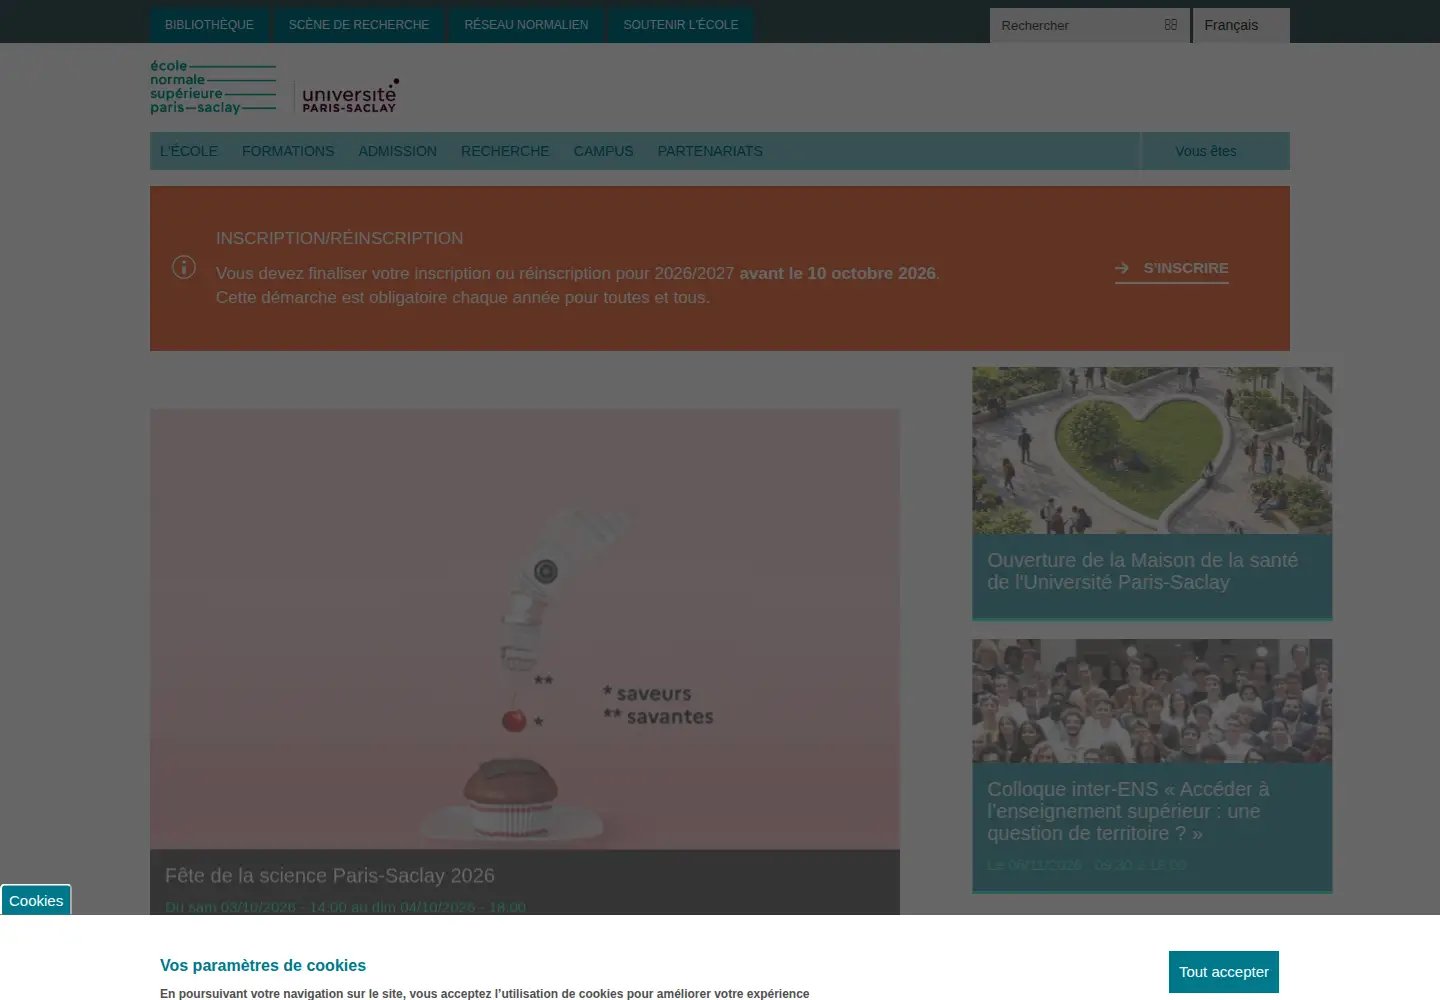
Task: Open the PARTENARIATS menu
Action: click(x=710, y=151)
